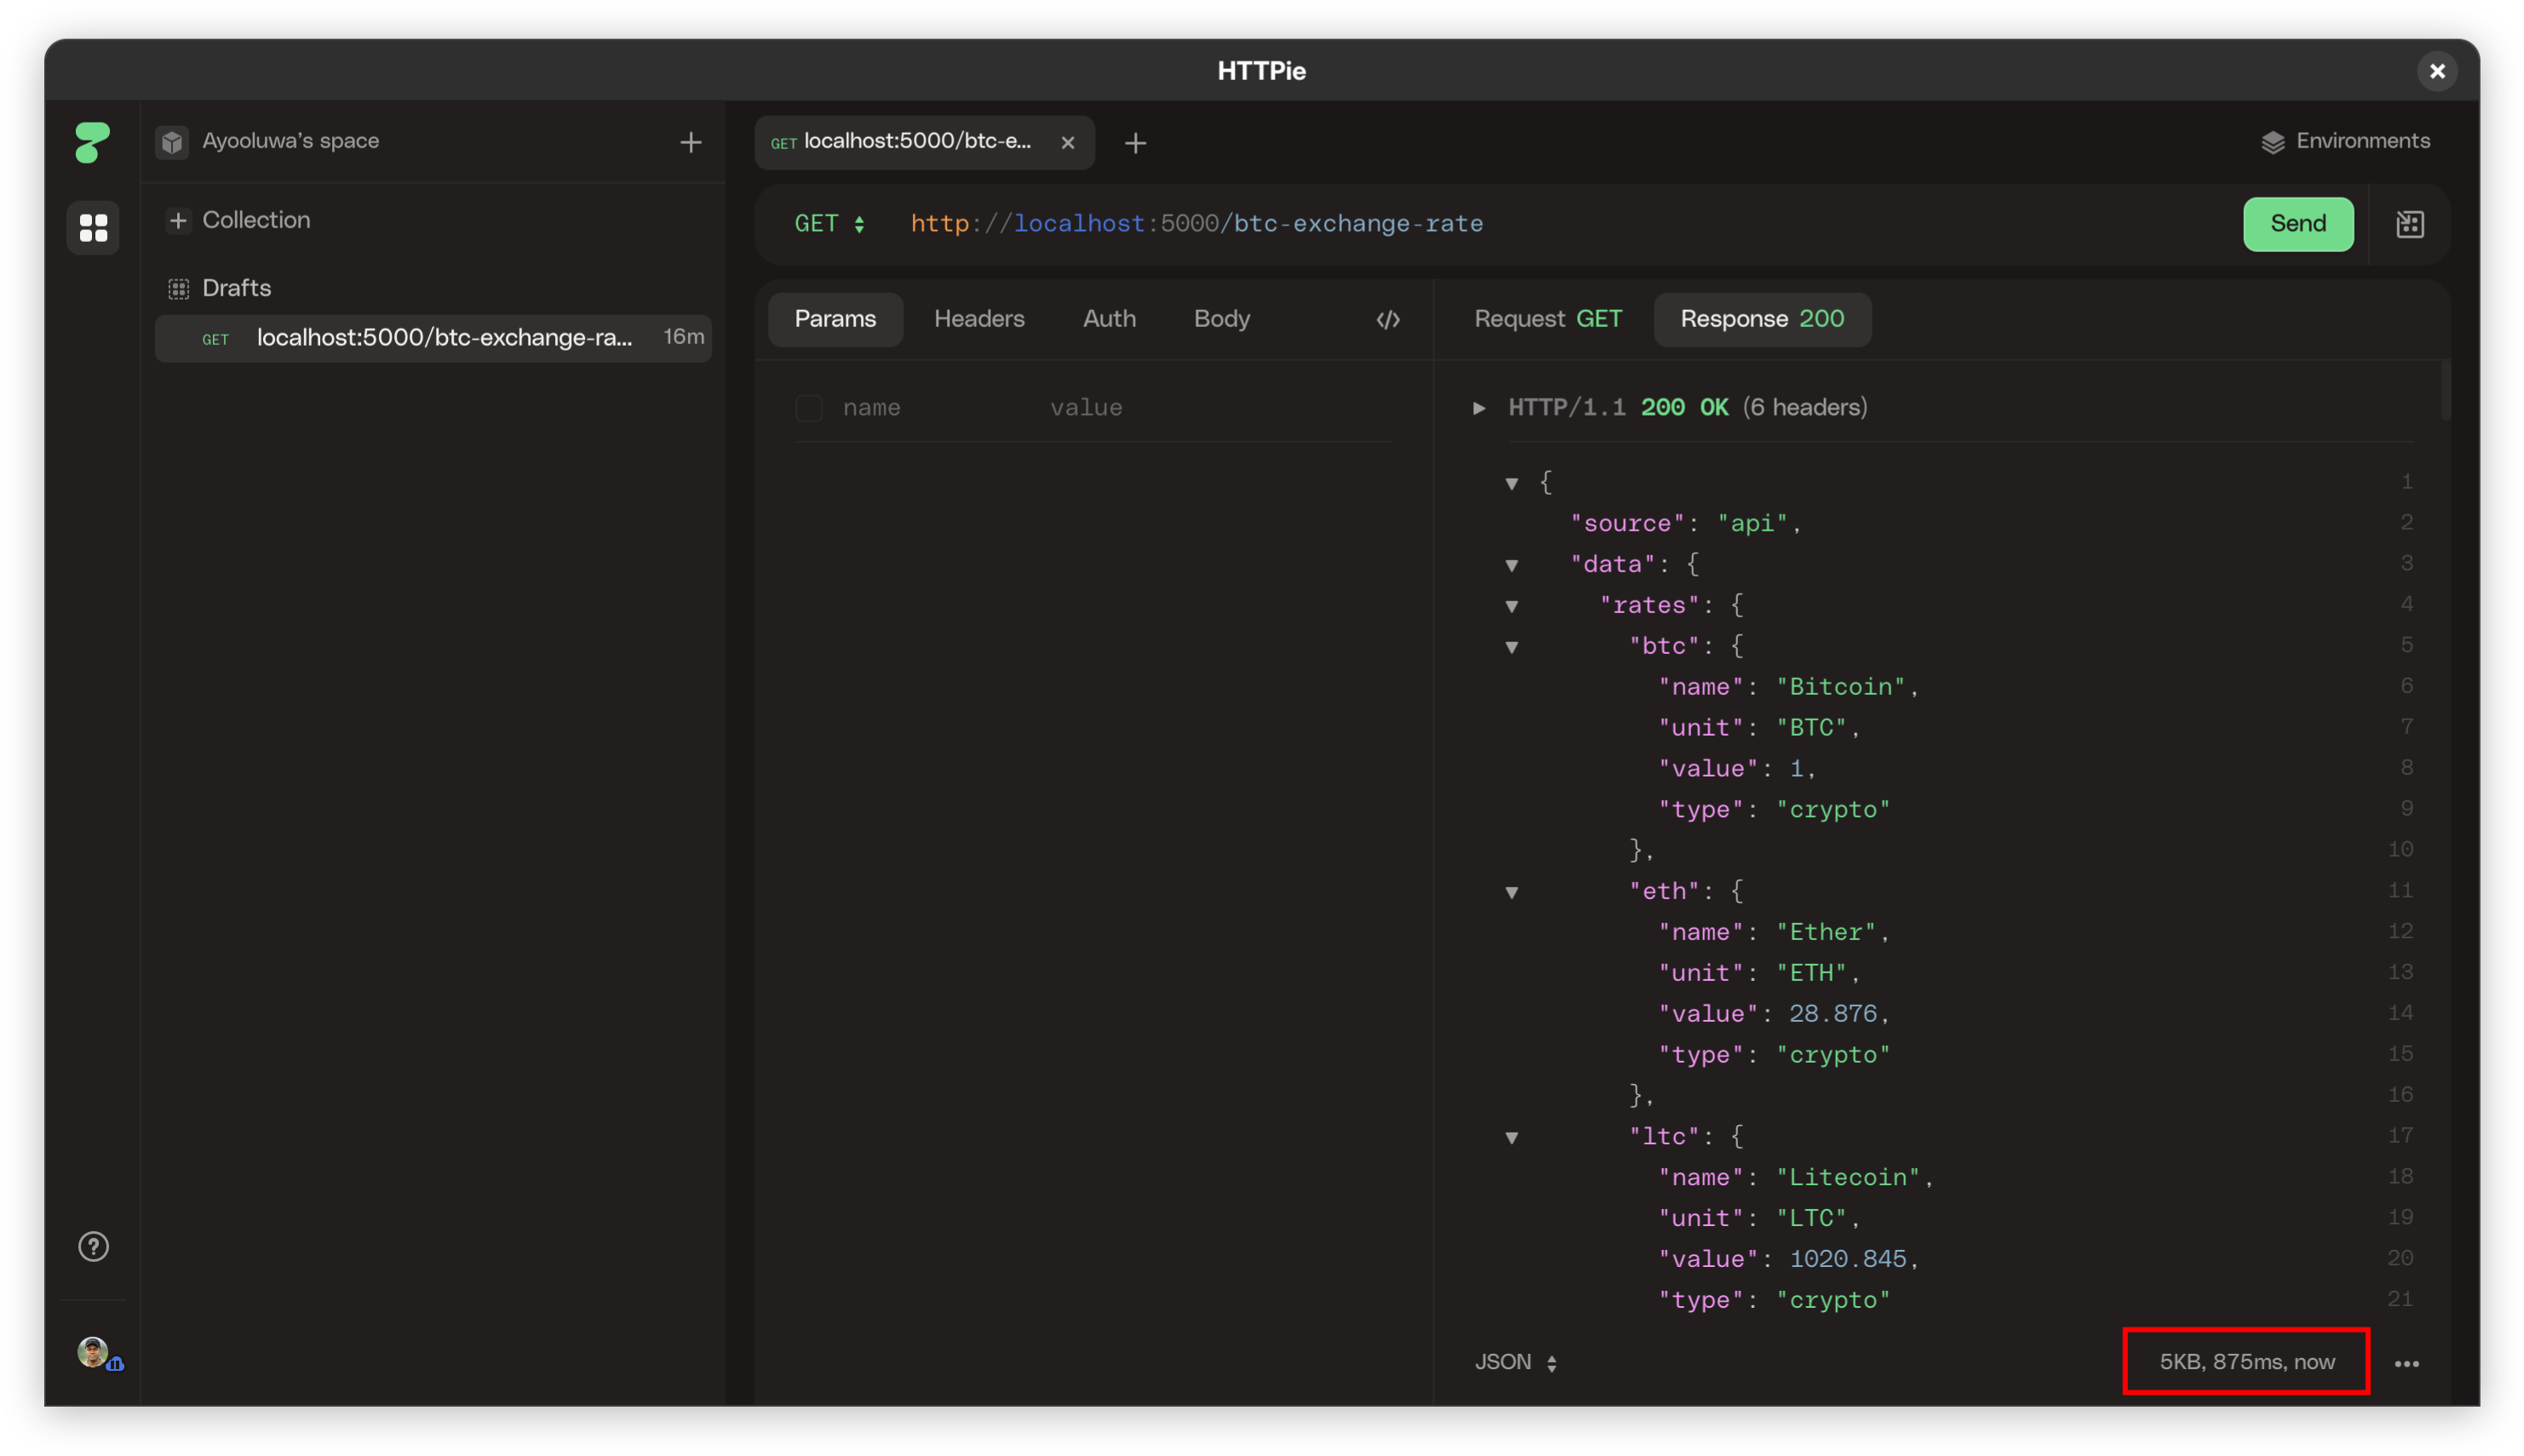Click the layout toggle icon beside Send
Image resolution: width=2524 pixels, height=1456 pixels.
point(2410,224)
